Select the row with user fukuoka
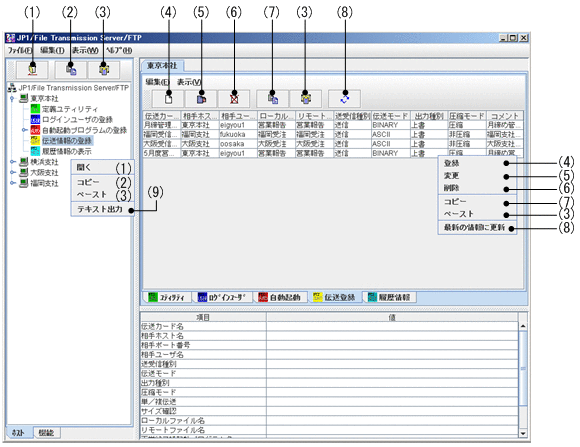The width and height of the screenshot is (580, 447). (333, 134)
